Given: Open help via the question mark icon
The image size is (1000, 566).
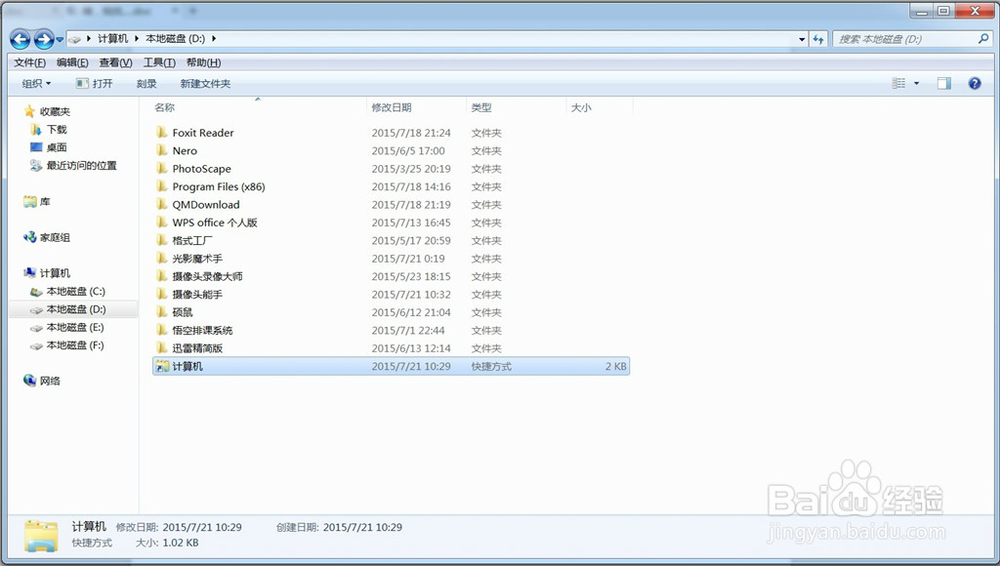Looking at the screenshot, I should 974,84.
